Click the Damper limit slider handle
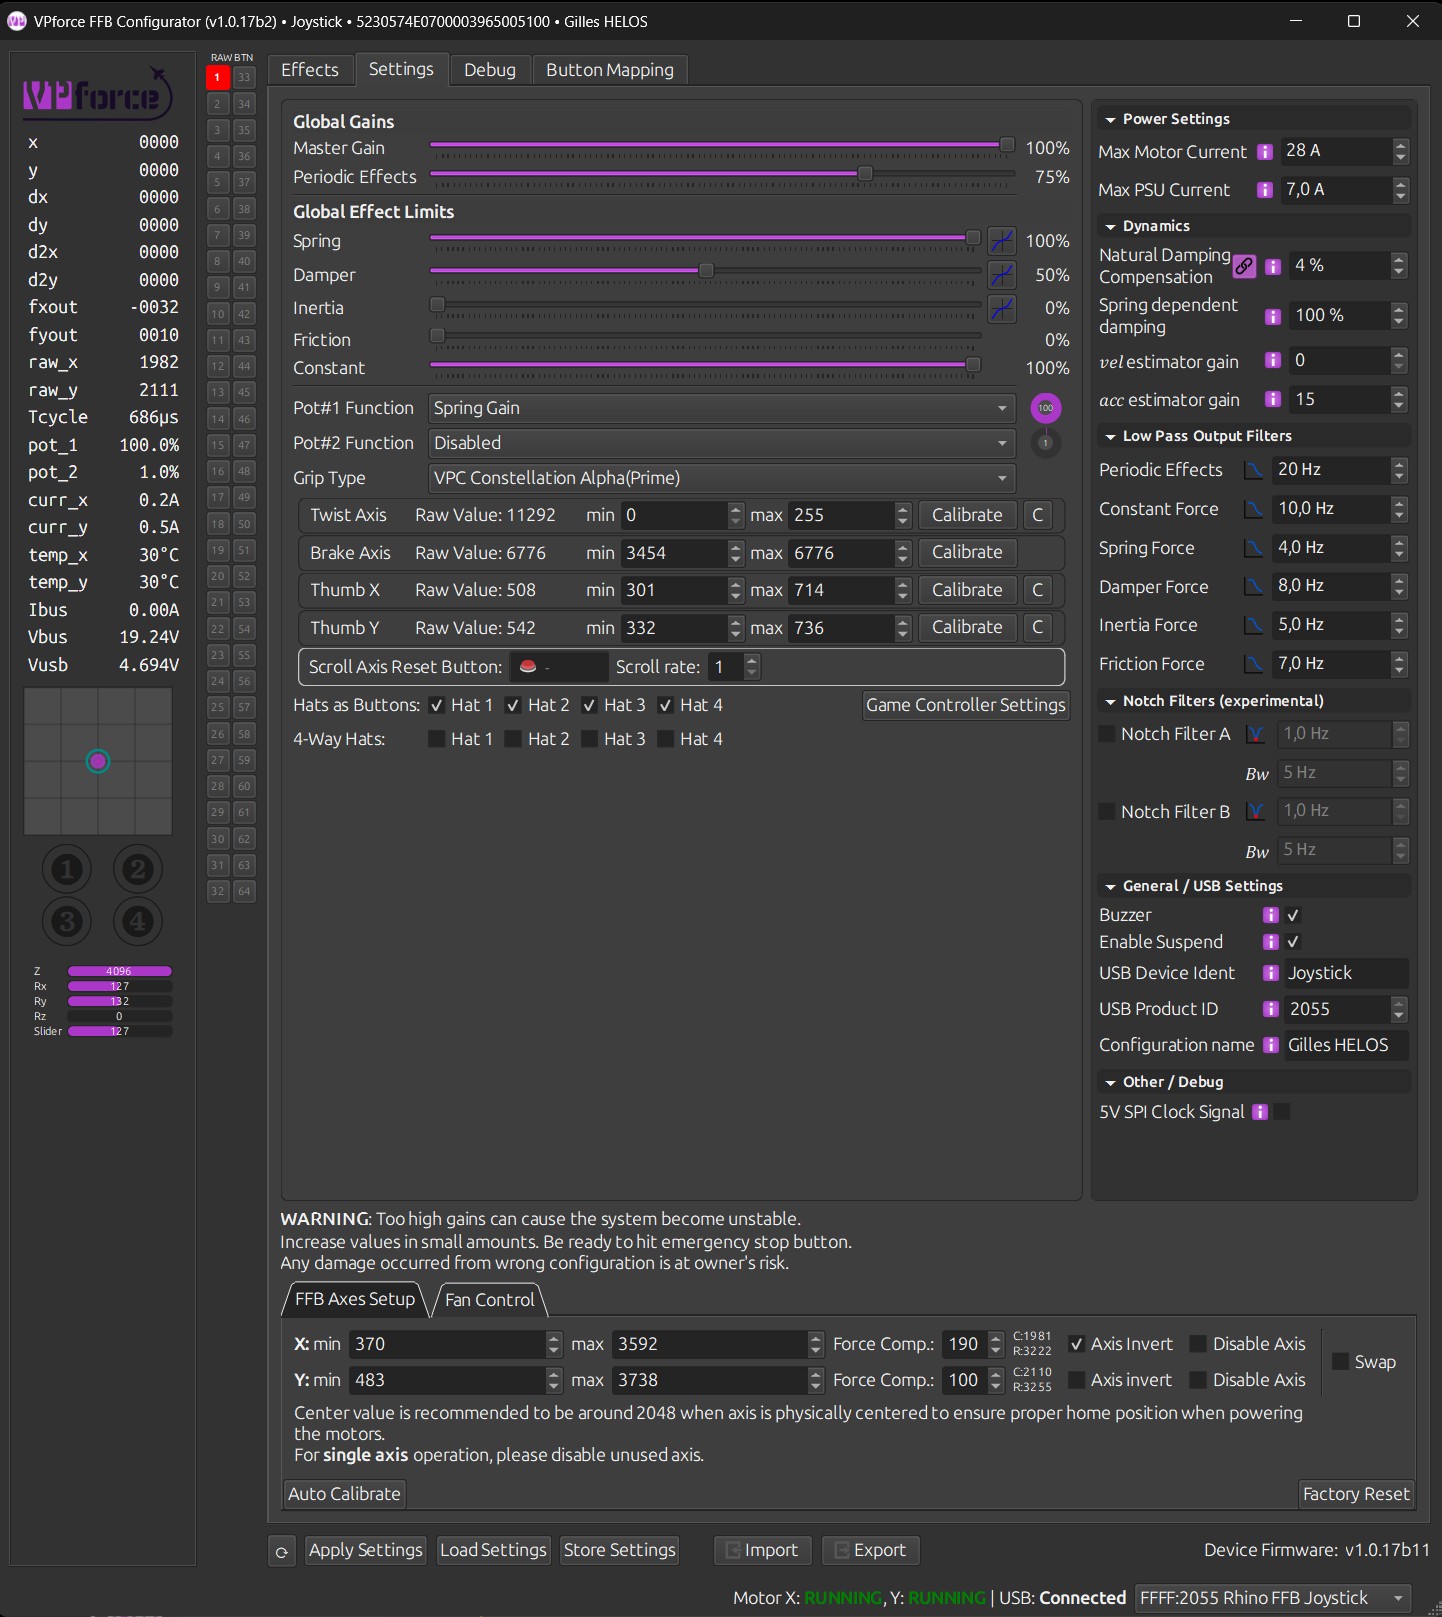Image resolution: width=1442 pixels, height=1617 pixels. (706, 271)
